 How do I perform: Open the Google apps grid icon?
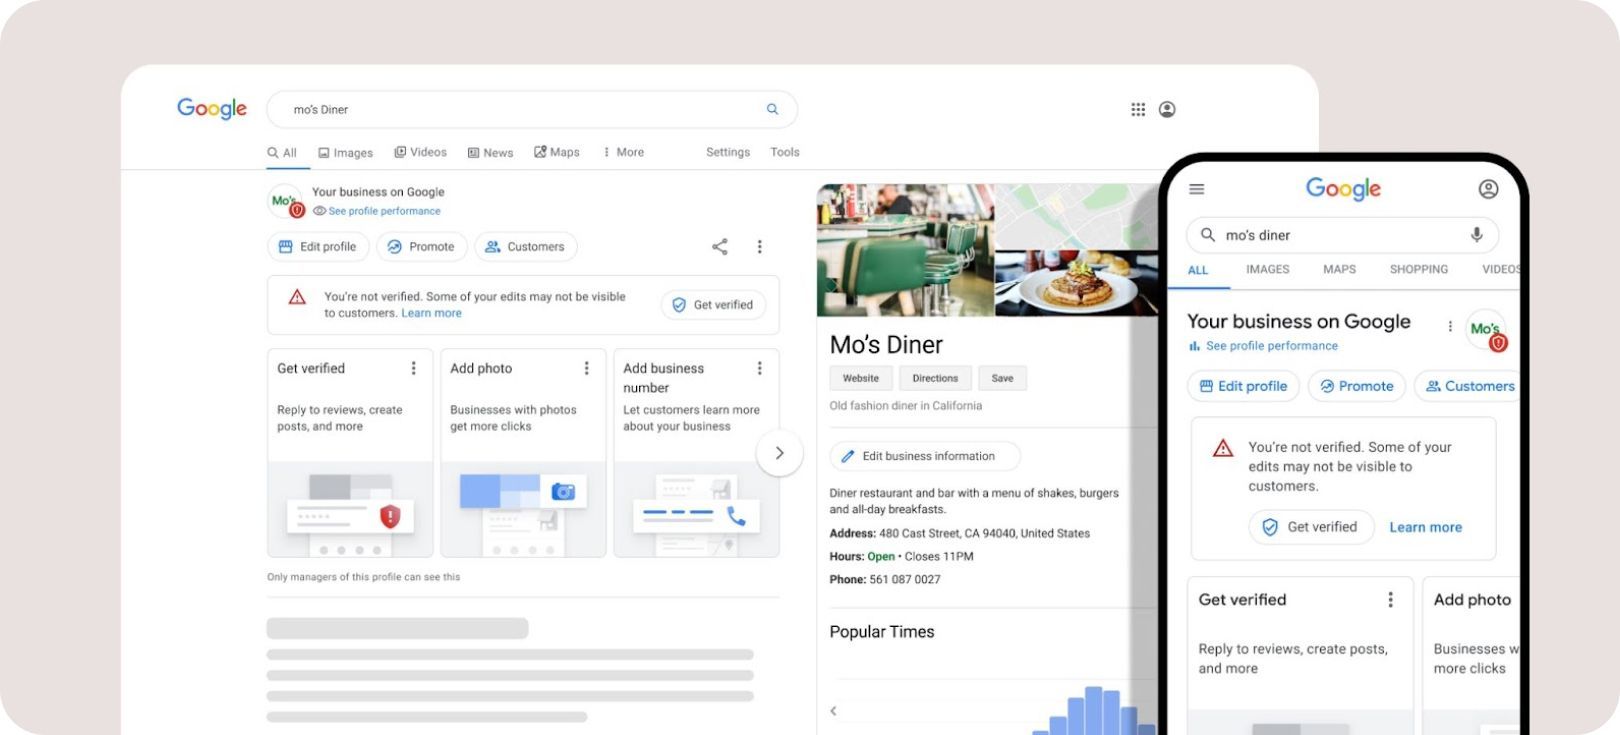pyautogui.click(x=1138, y=109)
